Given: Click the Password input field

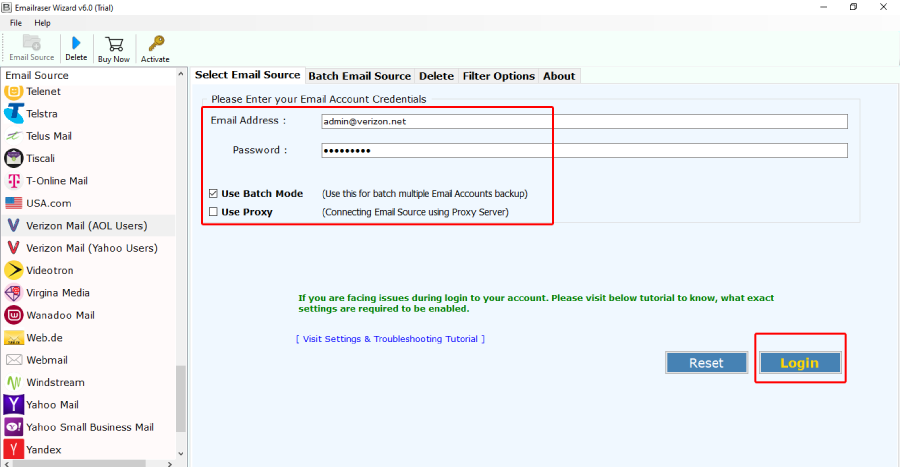Looking at the screenshot, I should 584,150.
